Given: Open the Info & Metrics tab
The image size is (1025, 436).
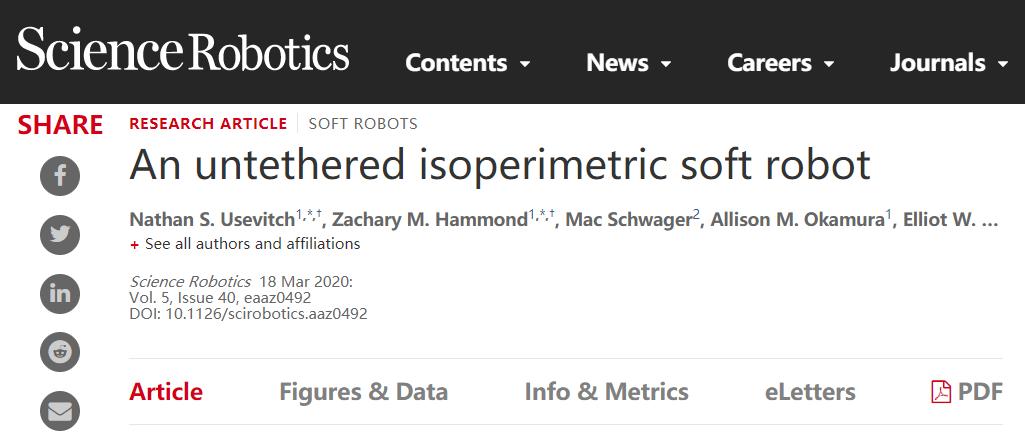Looking at the screenshot, I should point(606,391).
